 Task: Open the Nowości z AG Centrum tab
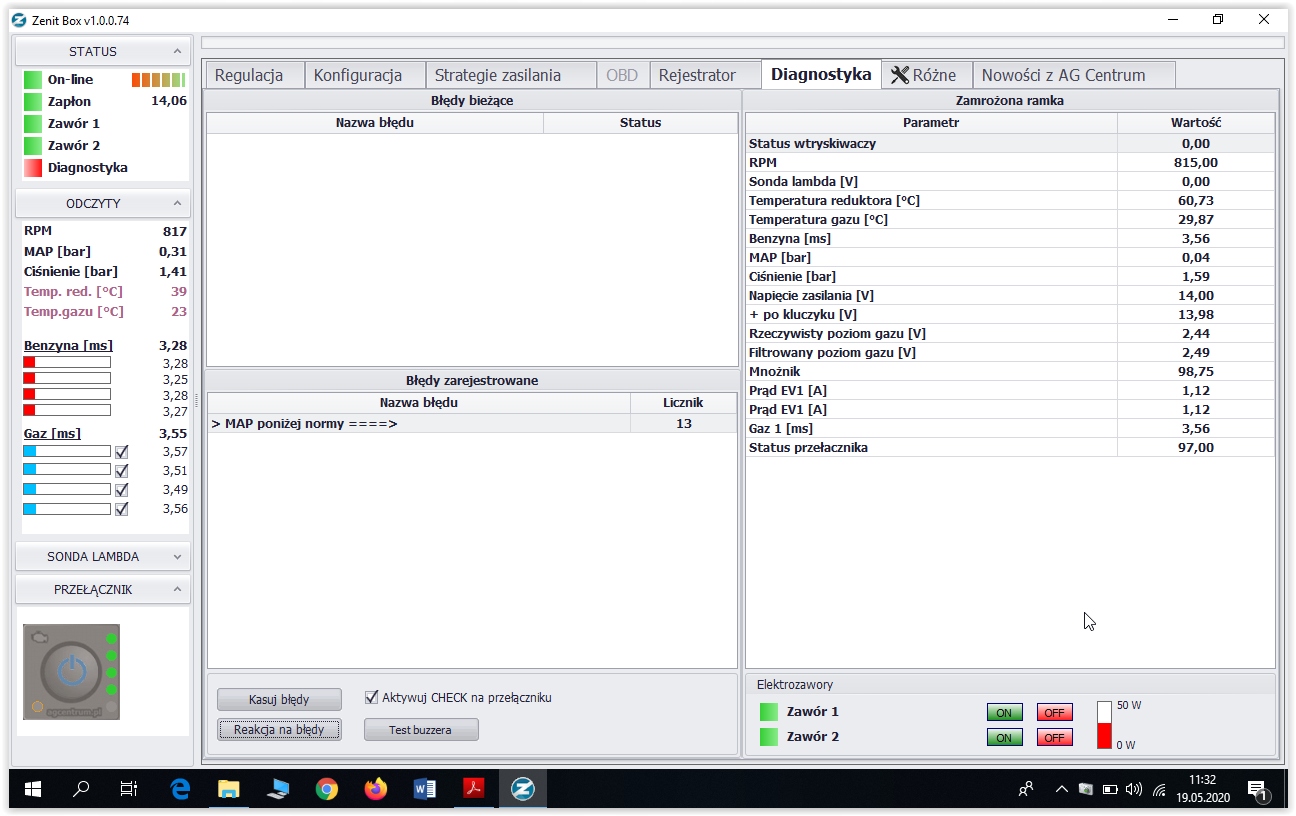click(x=1074, y=75)
